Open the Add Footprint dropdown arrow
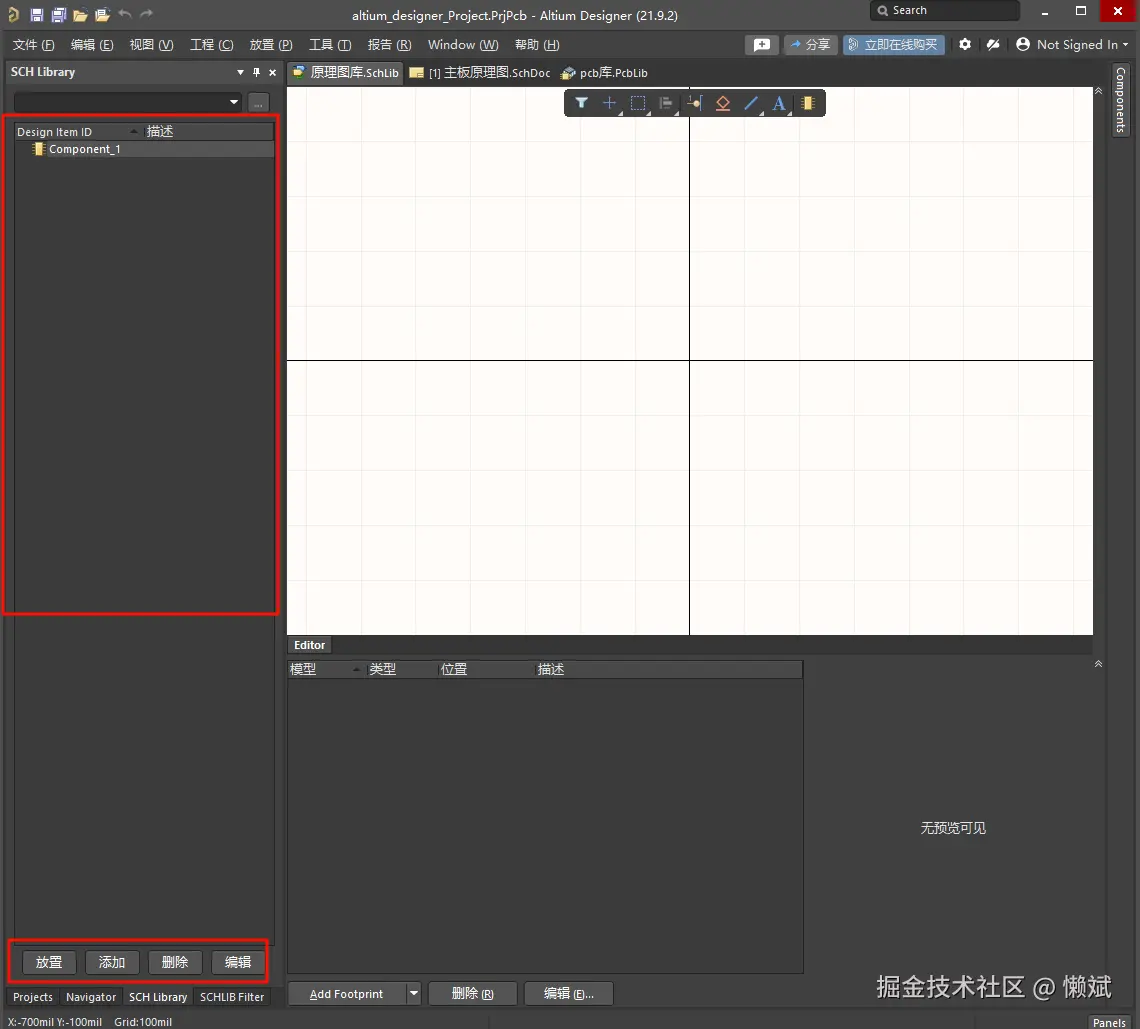 (413, 993)
